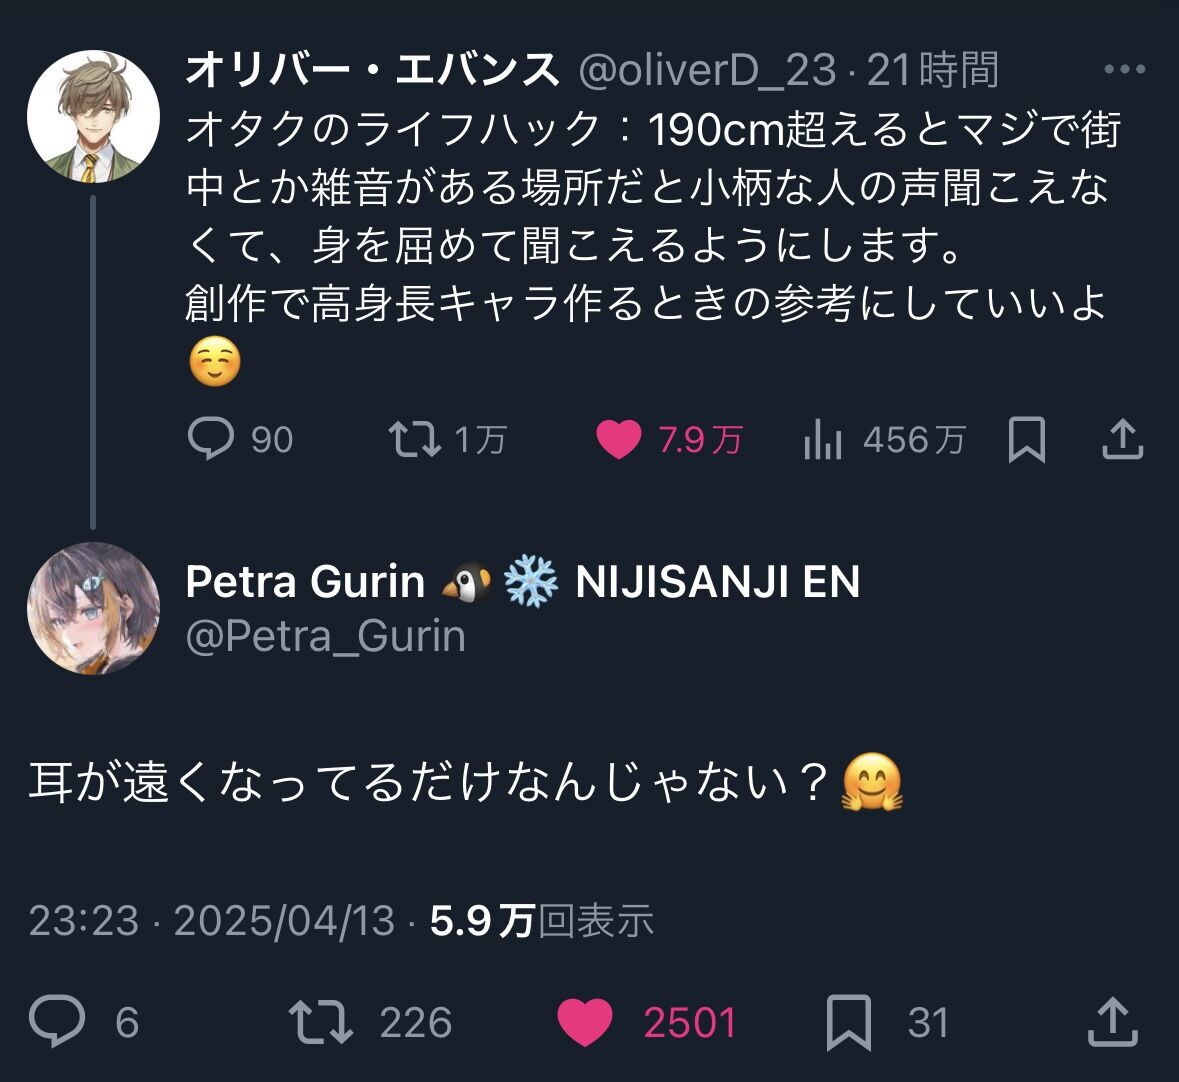Share Petra Gurin's reply tweet

1113,1022
